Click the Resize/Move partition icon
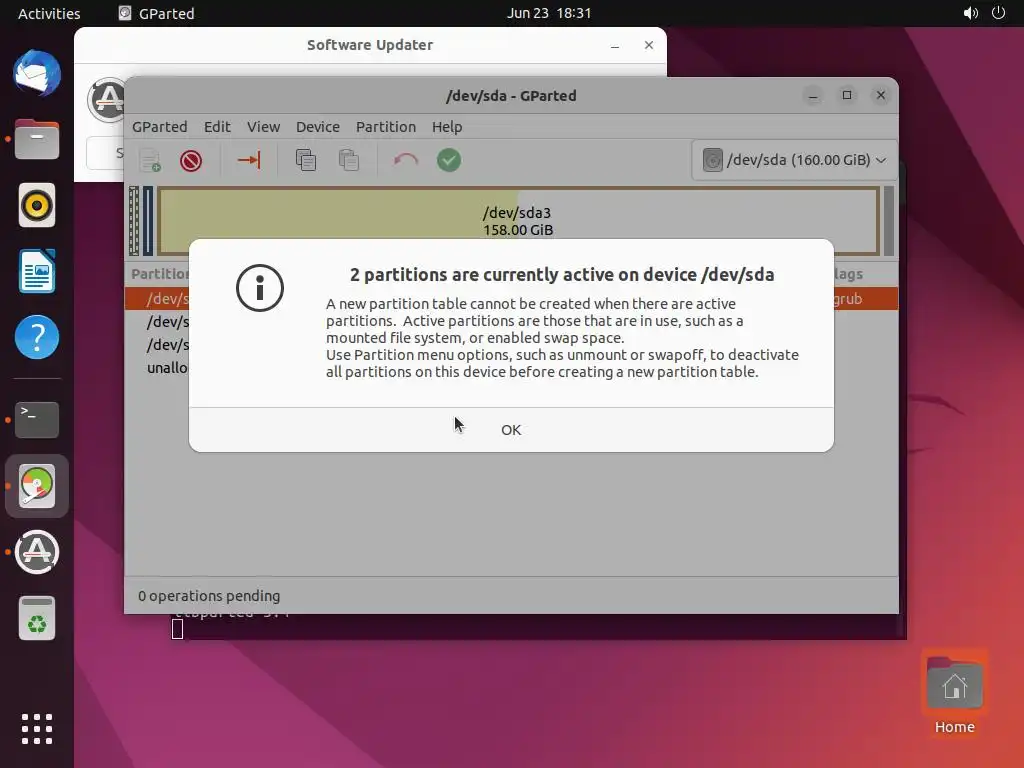Image resolution: width=1024 pixels, height=768 pixels. tap(249, 160)
